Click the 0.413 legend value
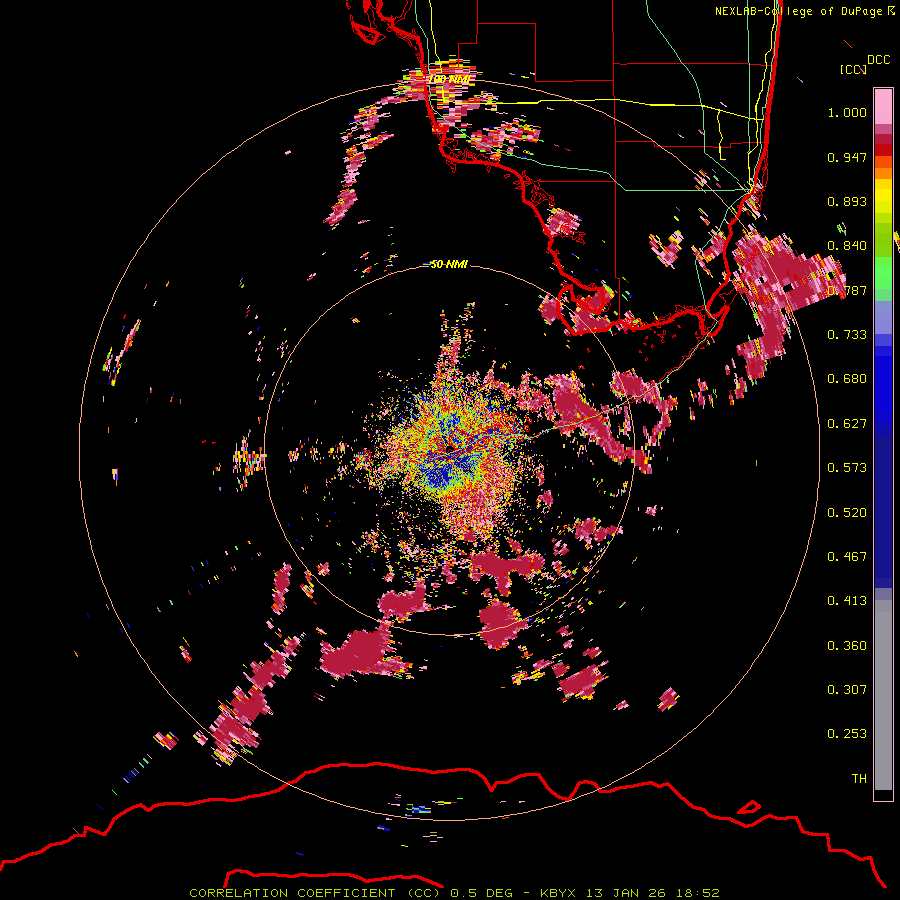The height and width of the screenshot is (900, 900). [847, 601]
